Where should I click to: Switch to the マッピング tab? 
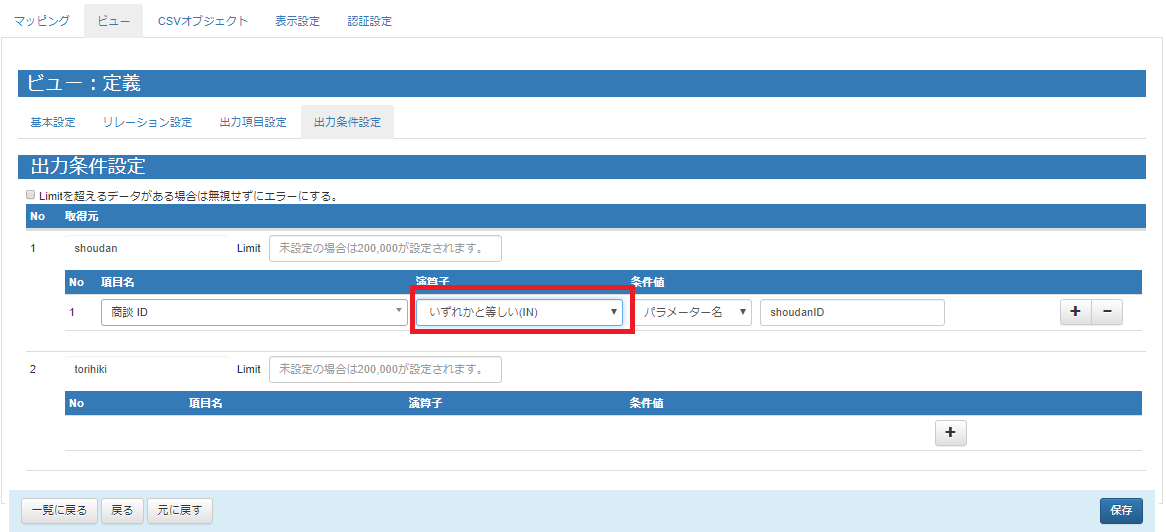coord(42,21)
